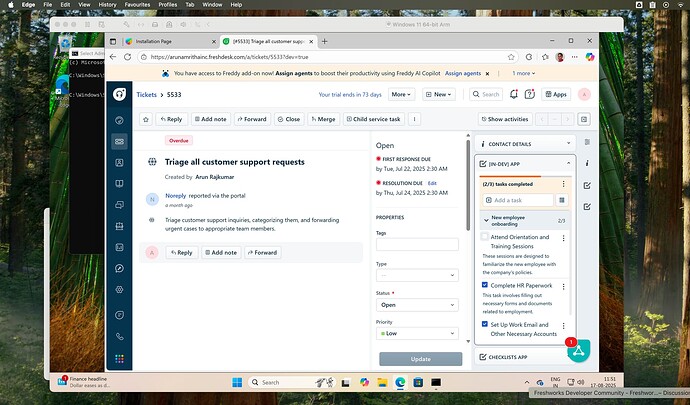Open the phone icon in the left sidebar
690x405 pixels.
coord(120,337)
